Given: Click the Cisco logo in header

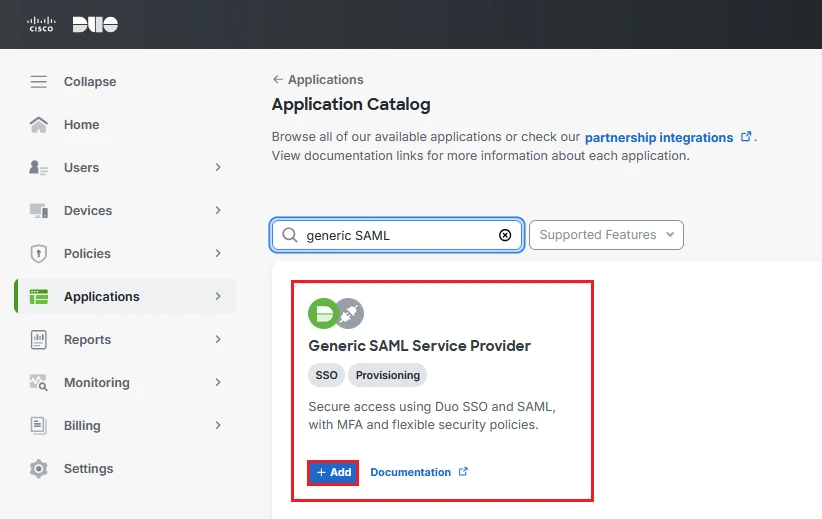Looking at the screenshot, I should (x=41, y=24).
